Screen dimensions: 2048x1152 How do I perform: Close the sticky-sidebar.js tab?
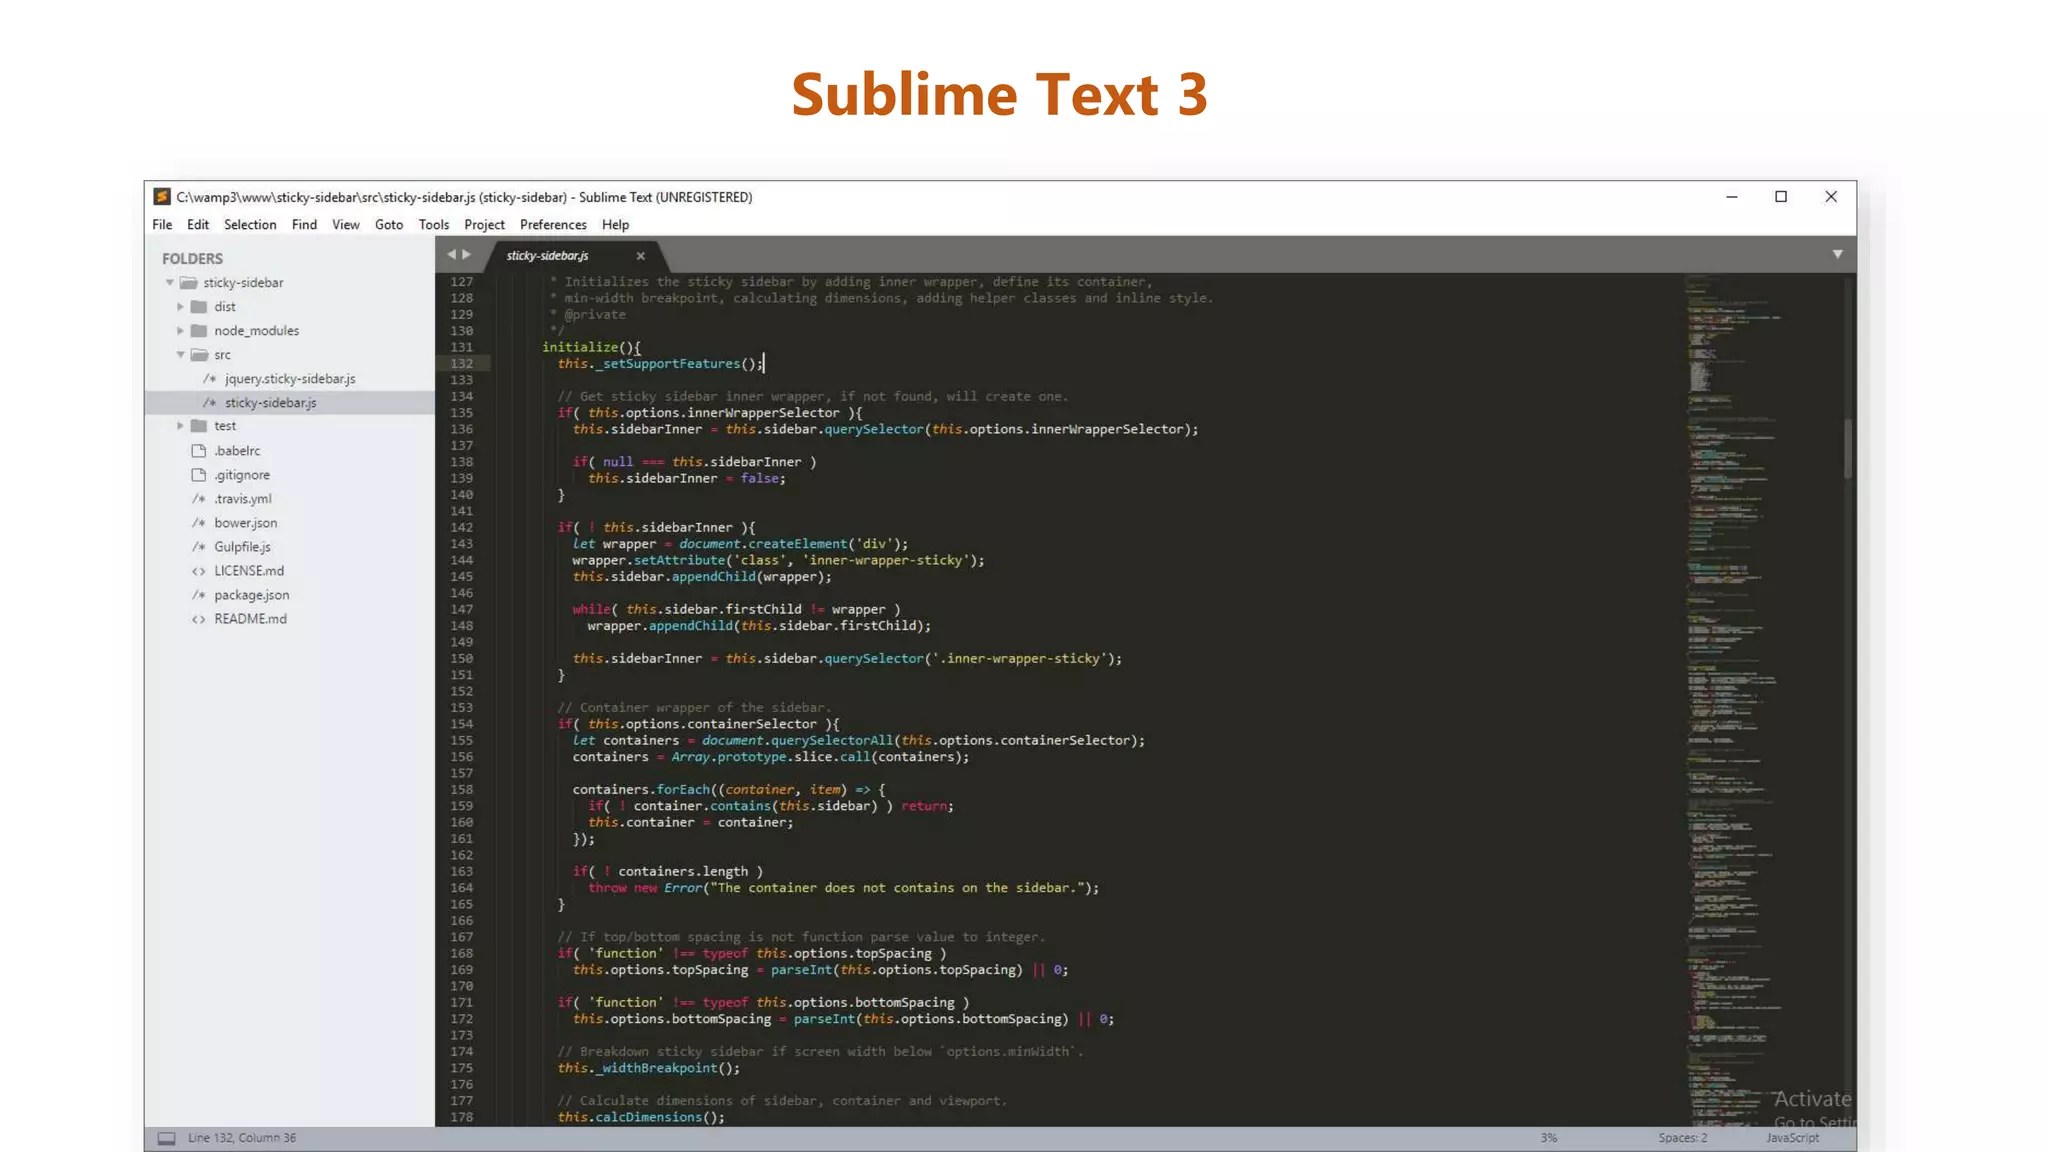pyautogui.click(x=641, y=256)
